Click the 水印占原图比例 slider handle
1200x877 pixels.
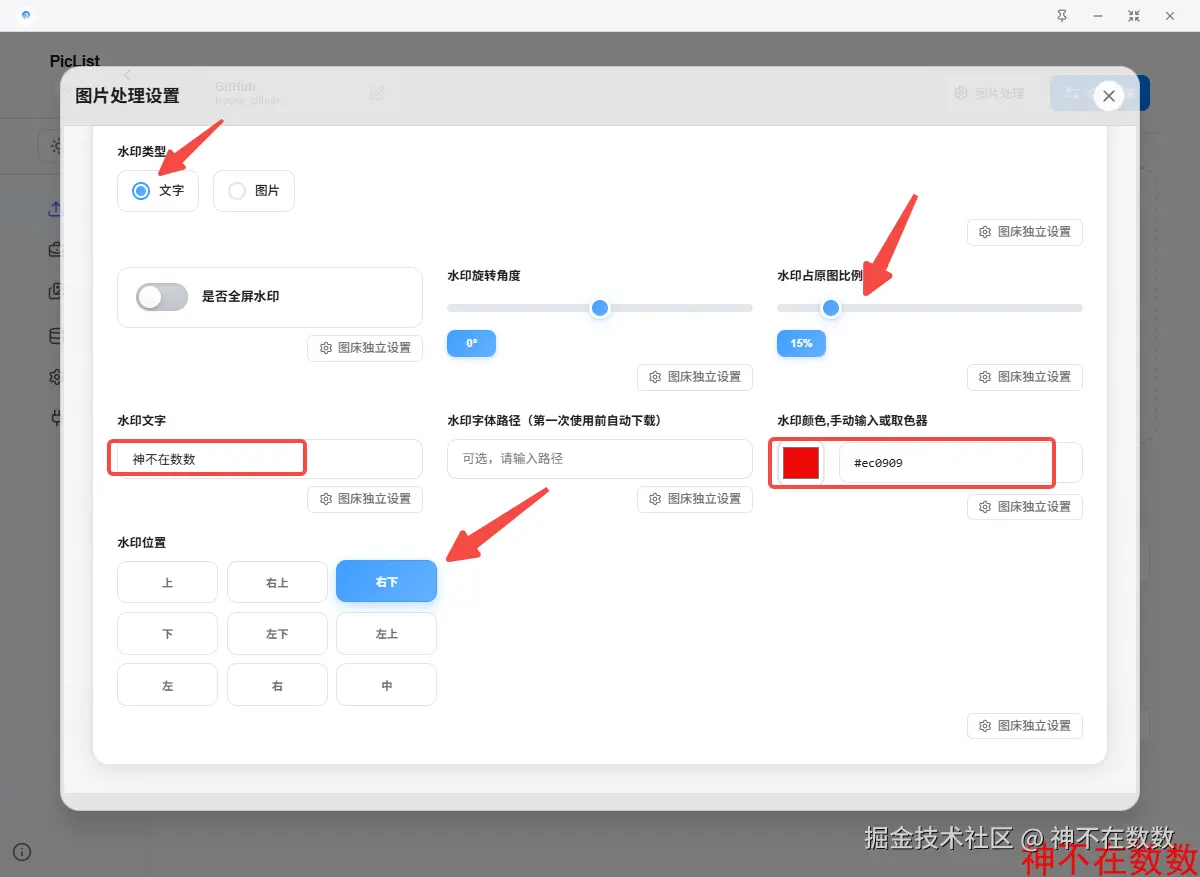click(830, 308)
